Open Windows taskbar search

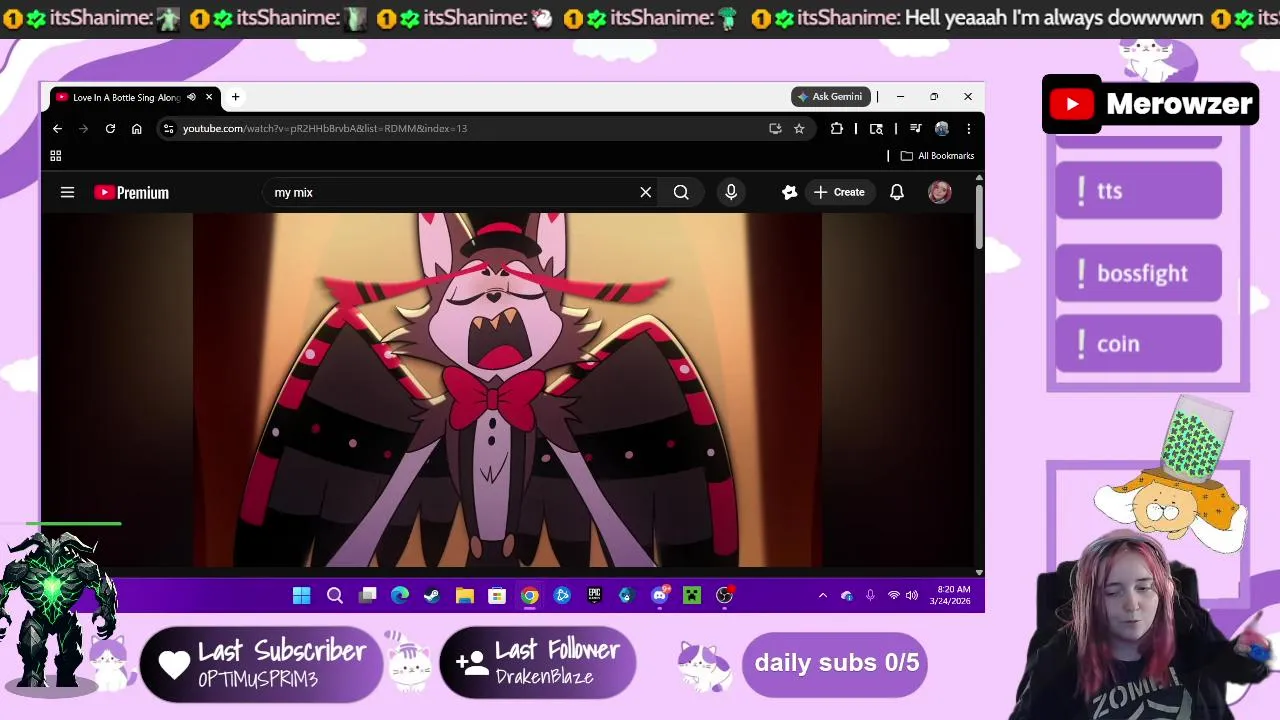(x=335, y=596)
